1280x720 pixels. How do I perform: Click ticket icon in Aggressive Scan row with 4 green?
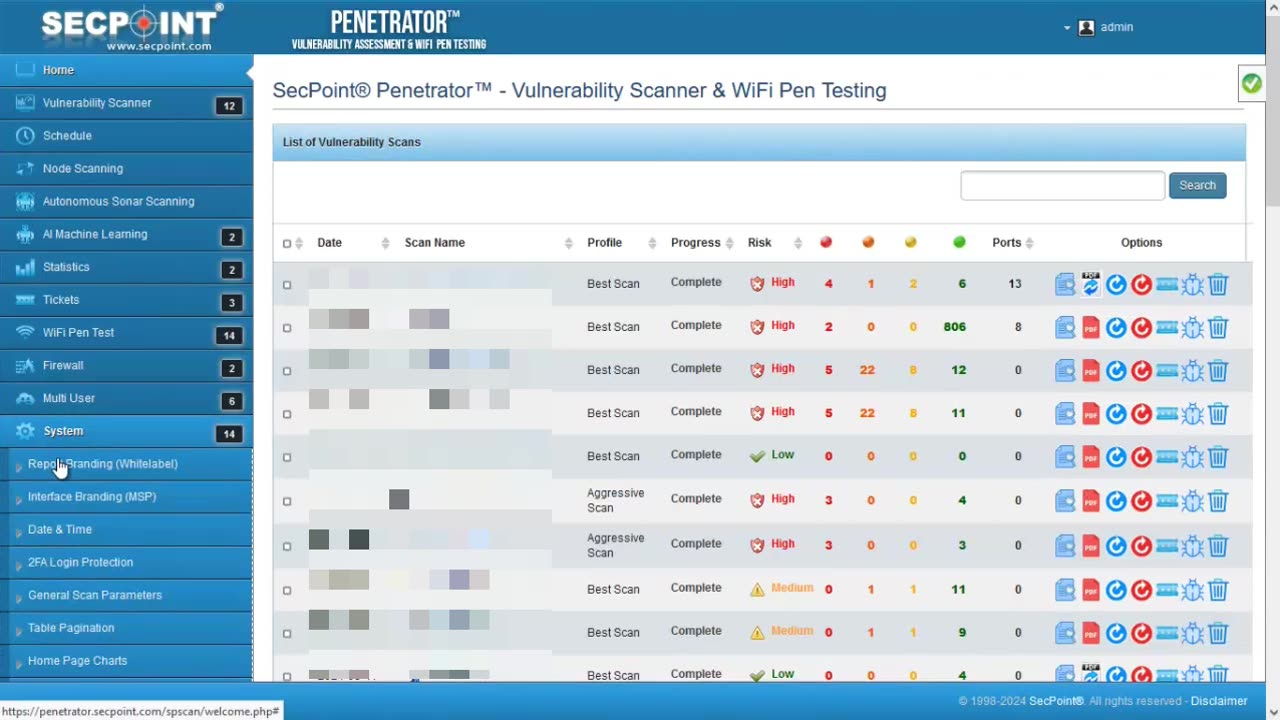coord(1167,501)
